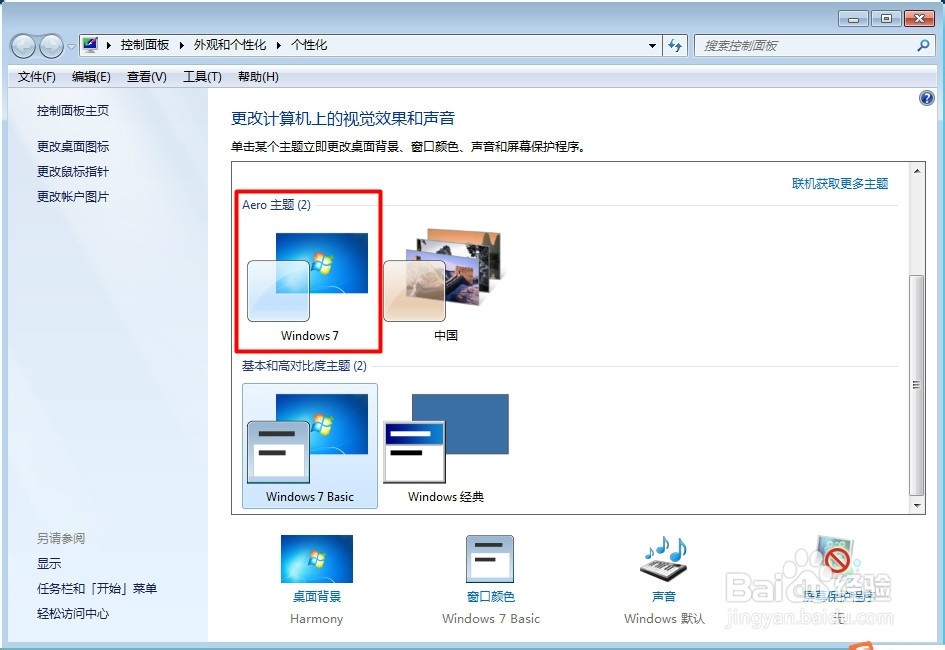Click the theme list scrollbar down arrow
The image size is (945, 650).
(916, 503)
